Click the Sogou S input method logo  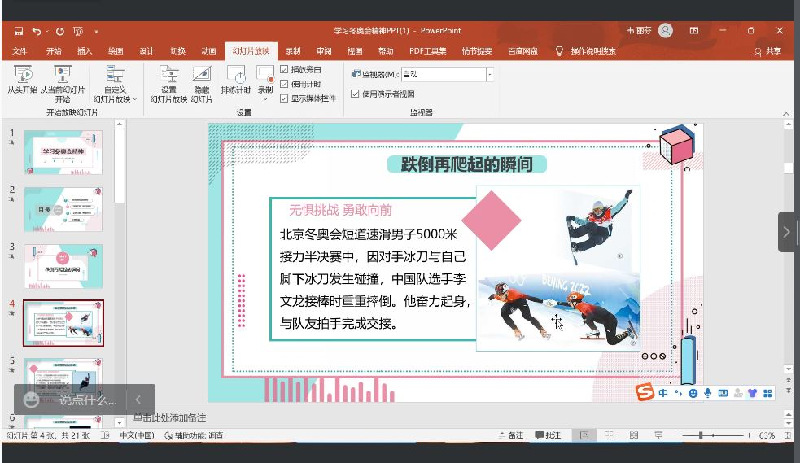click(645, 392)
